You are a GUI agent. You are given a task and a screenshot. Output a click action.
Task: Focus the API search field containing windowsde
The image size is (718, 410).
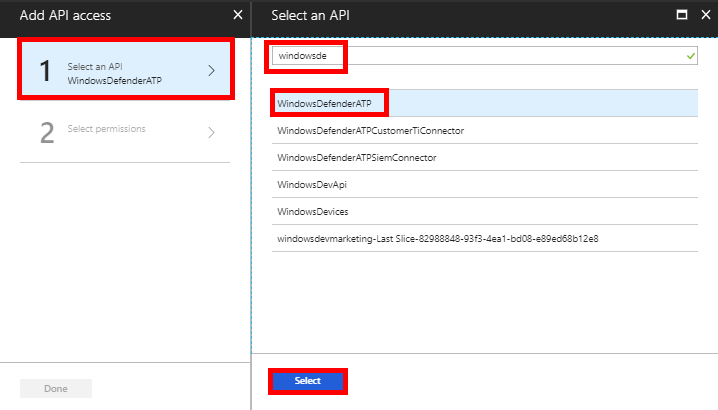(480, 57)
